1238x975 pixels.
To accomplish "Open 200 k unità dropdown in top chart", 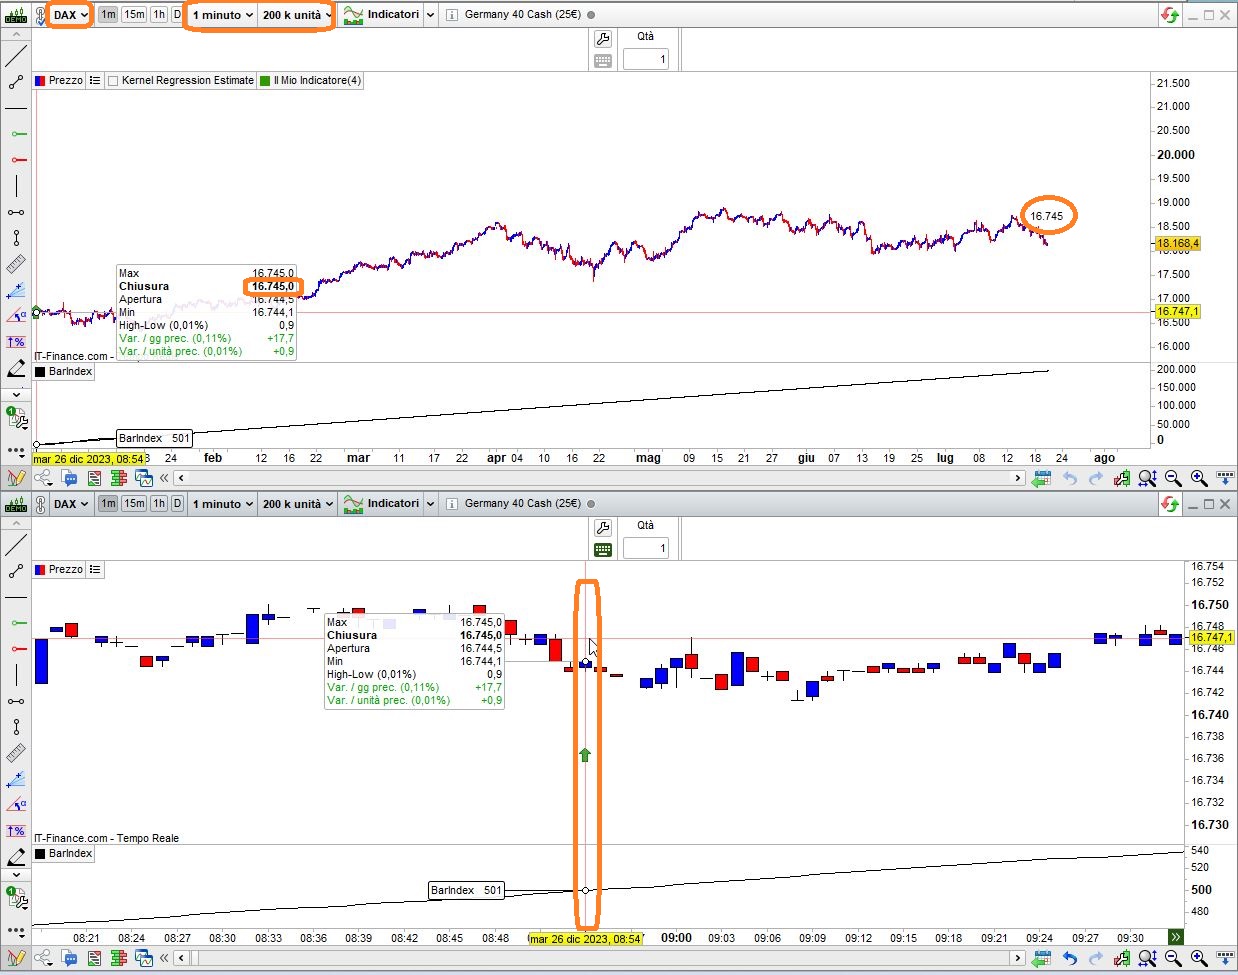I will point(297,15).
